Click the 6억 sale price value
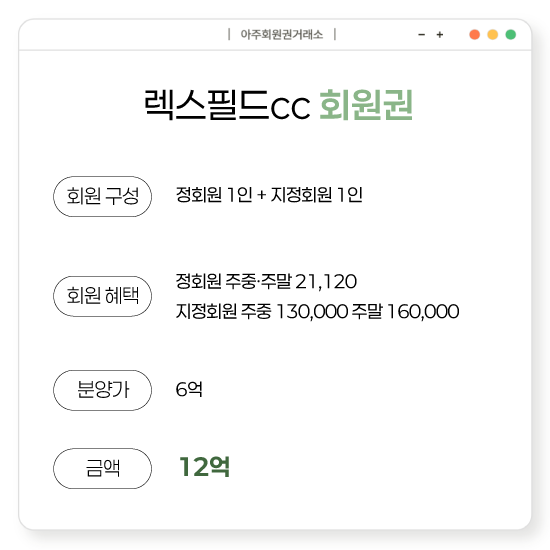550x550 pixels. point(189,389)
